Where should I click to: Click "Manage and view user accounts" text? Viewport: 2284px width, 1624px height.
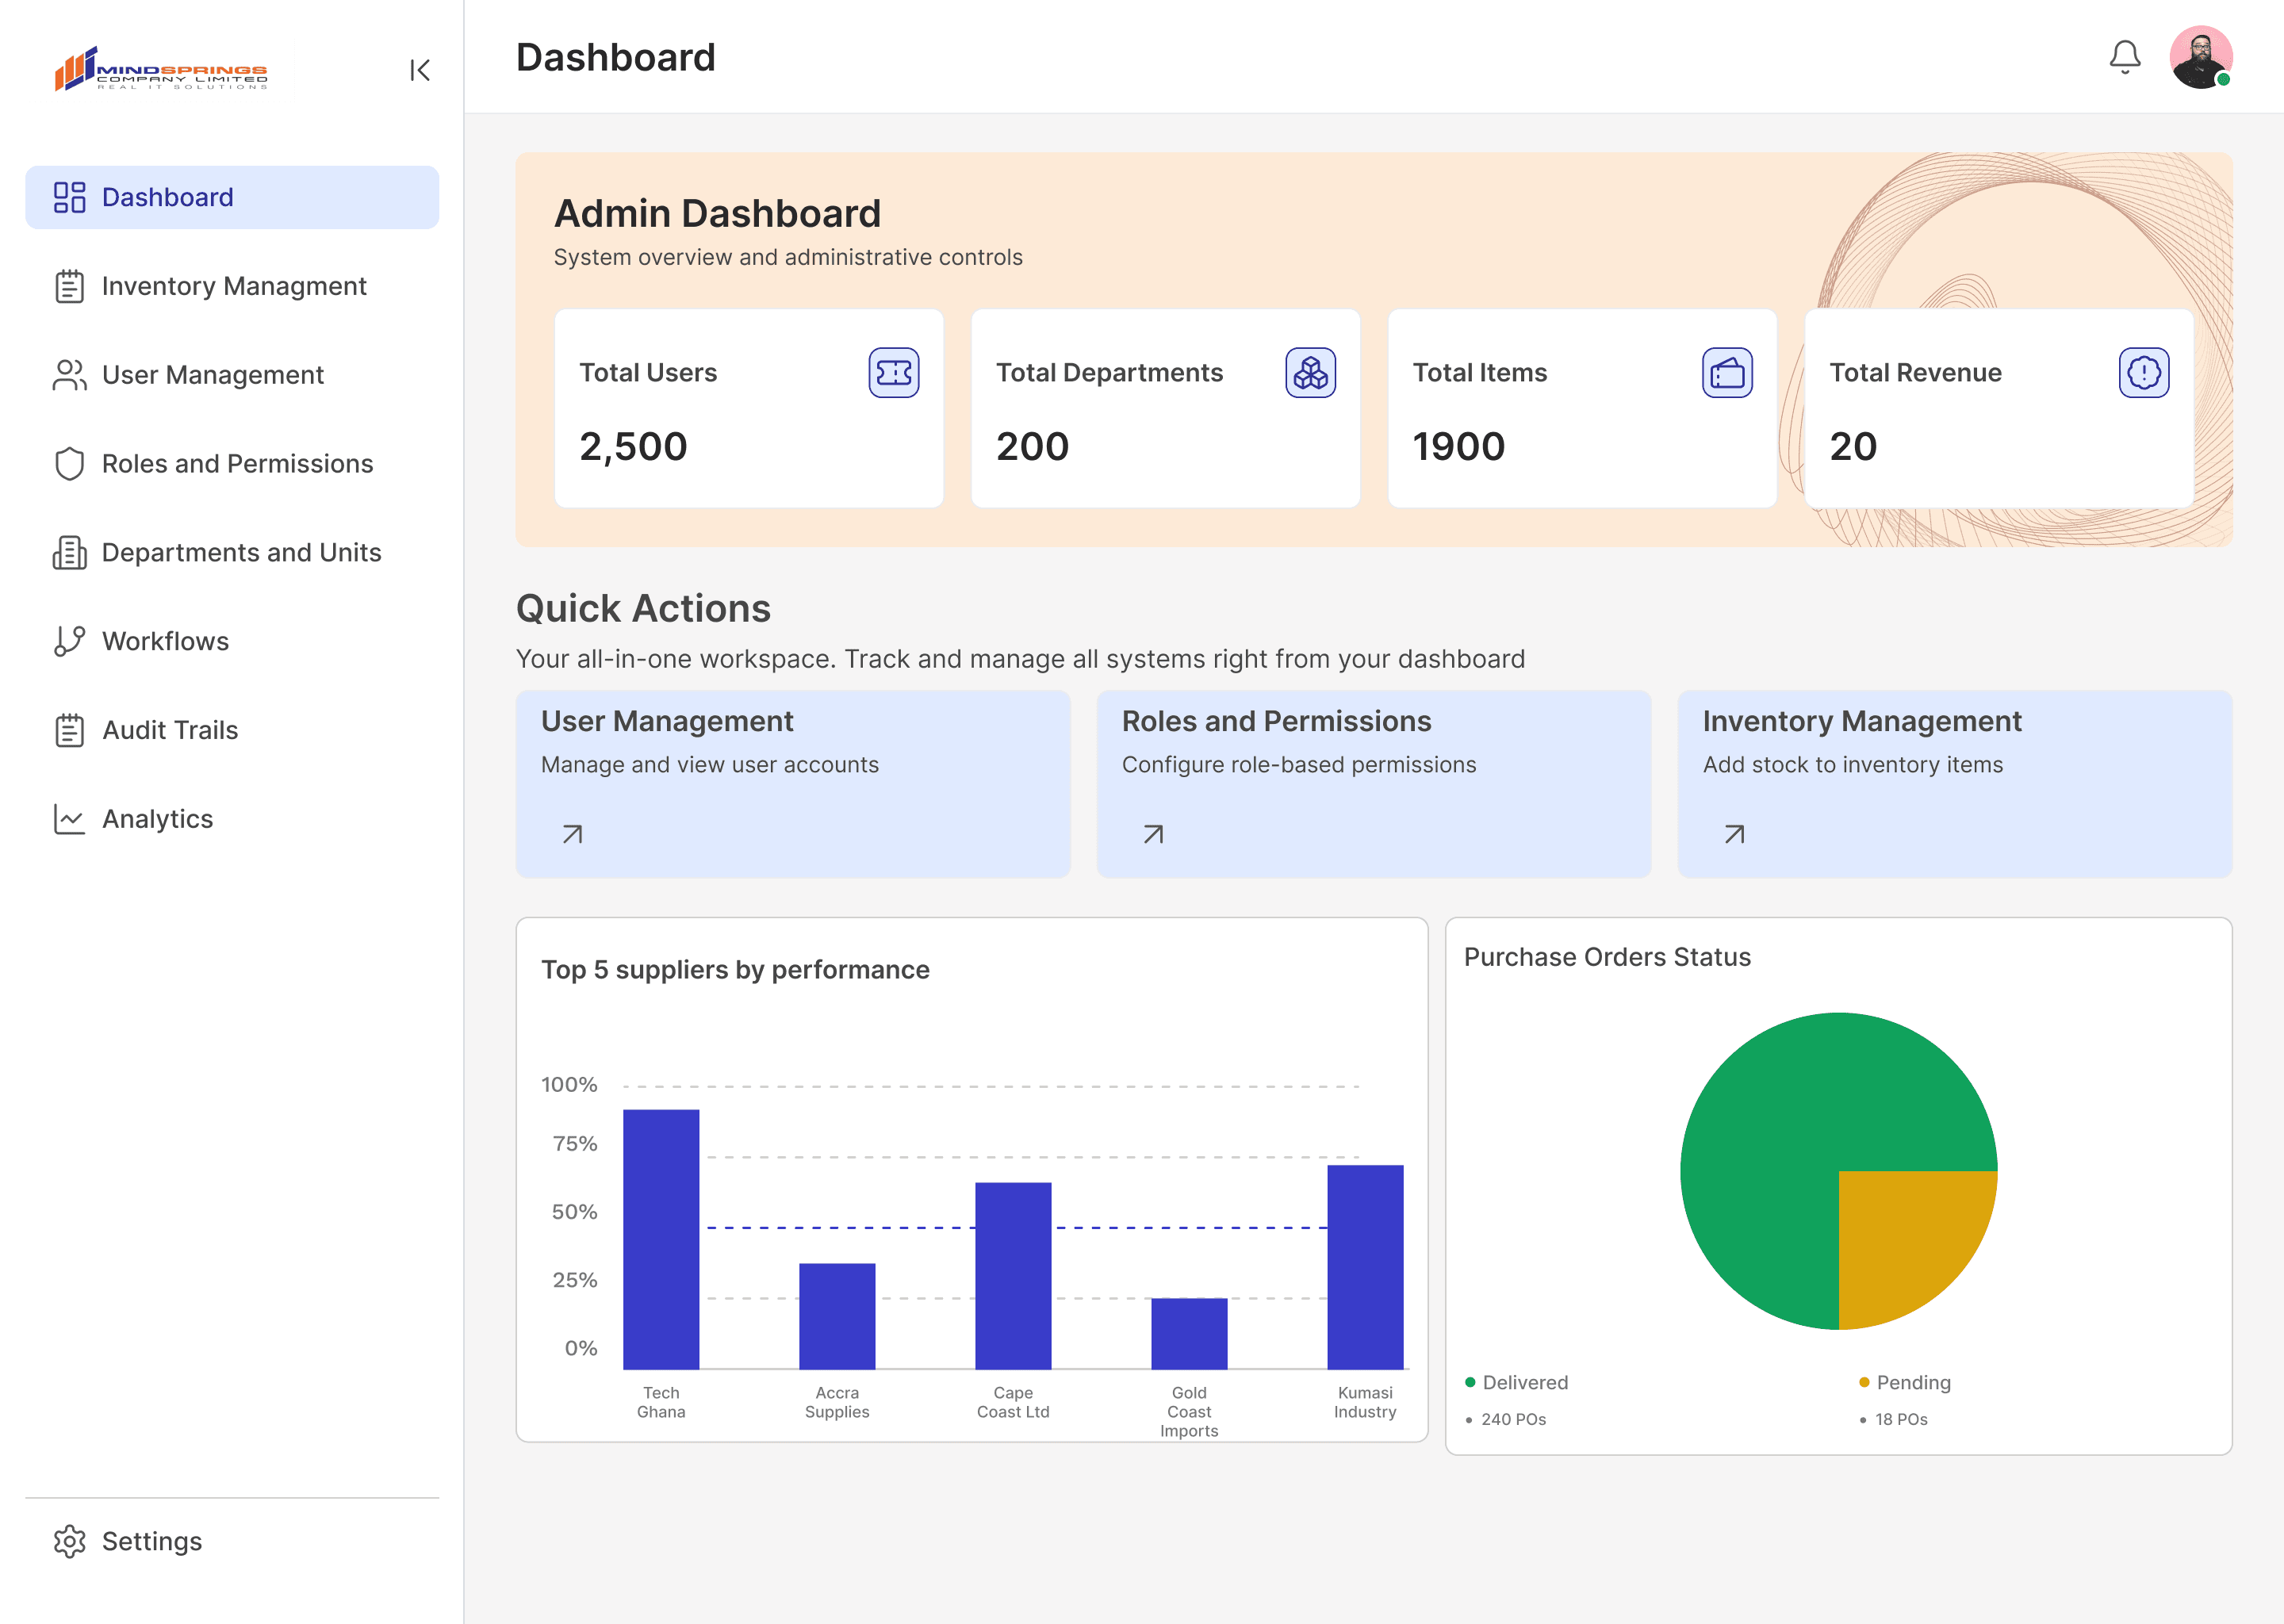(710, 764)
